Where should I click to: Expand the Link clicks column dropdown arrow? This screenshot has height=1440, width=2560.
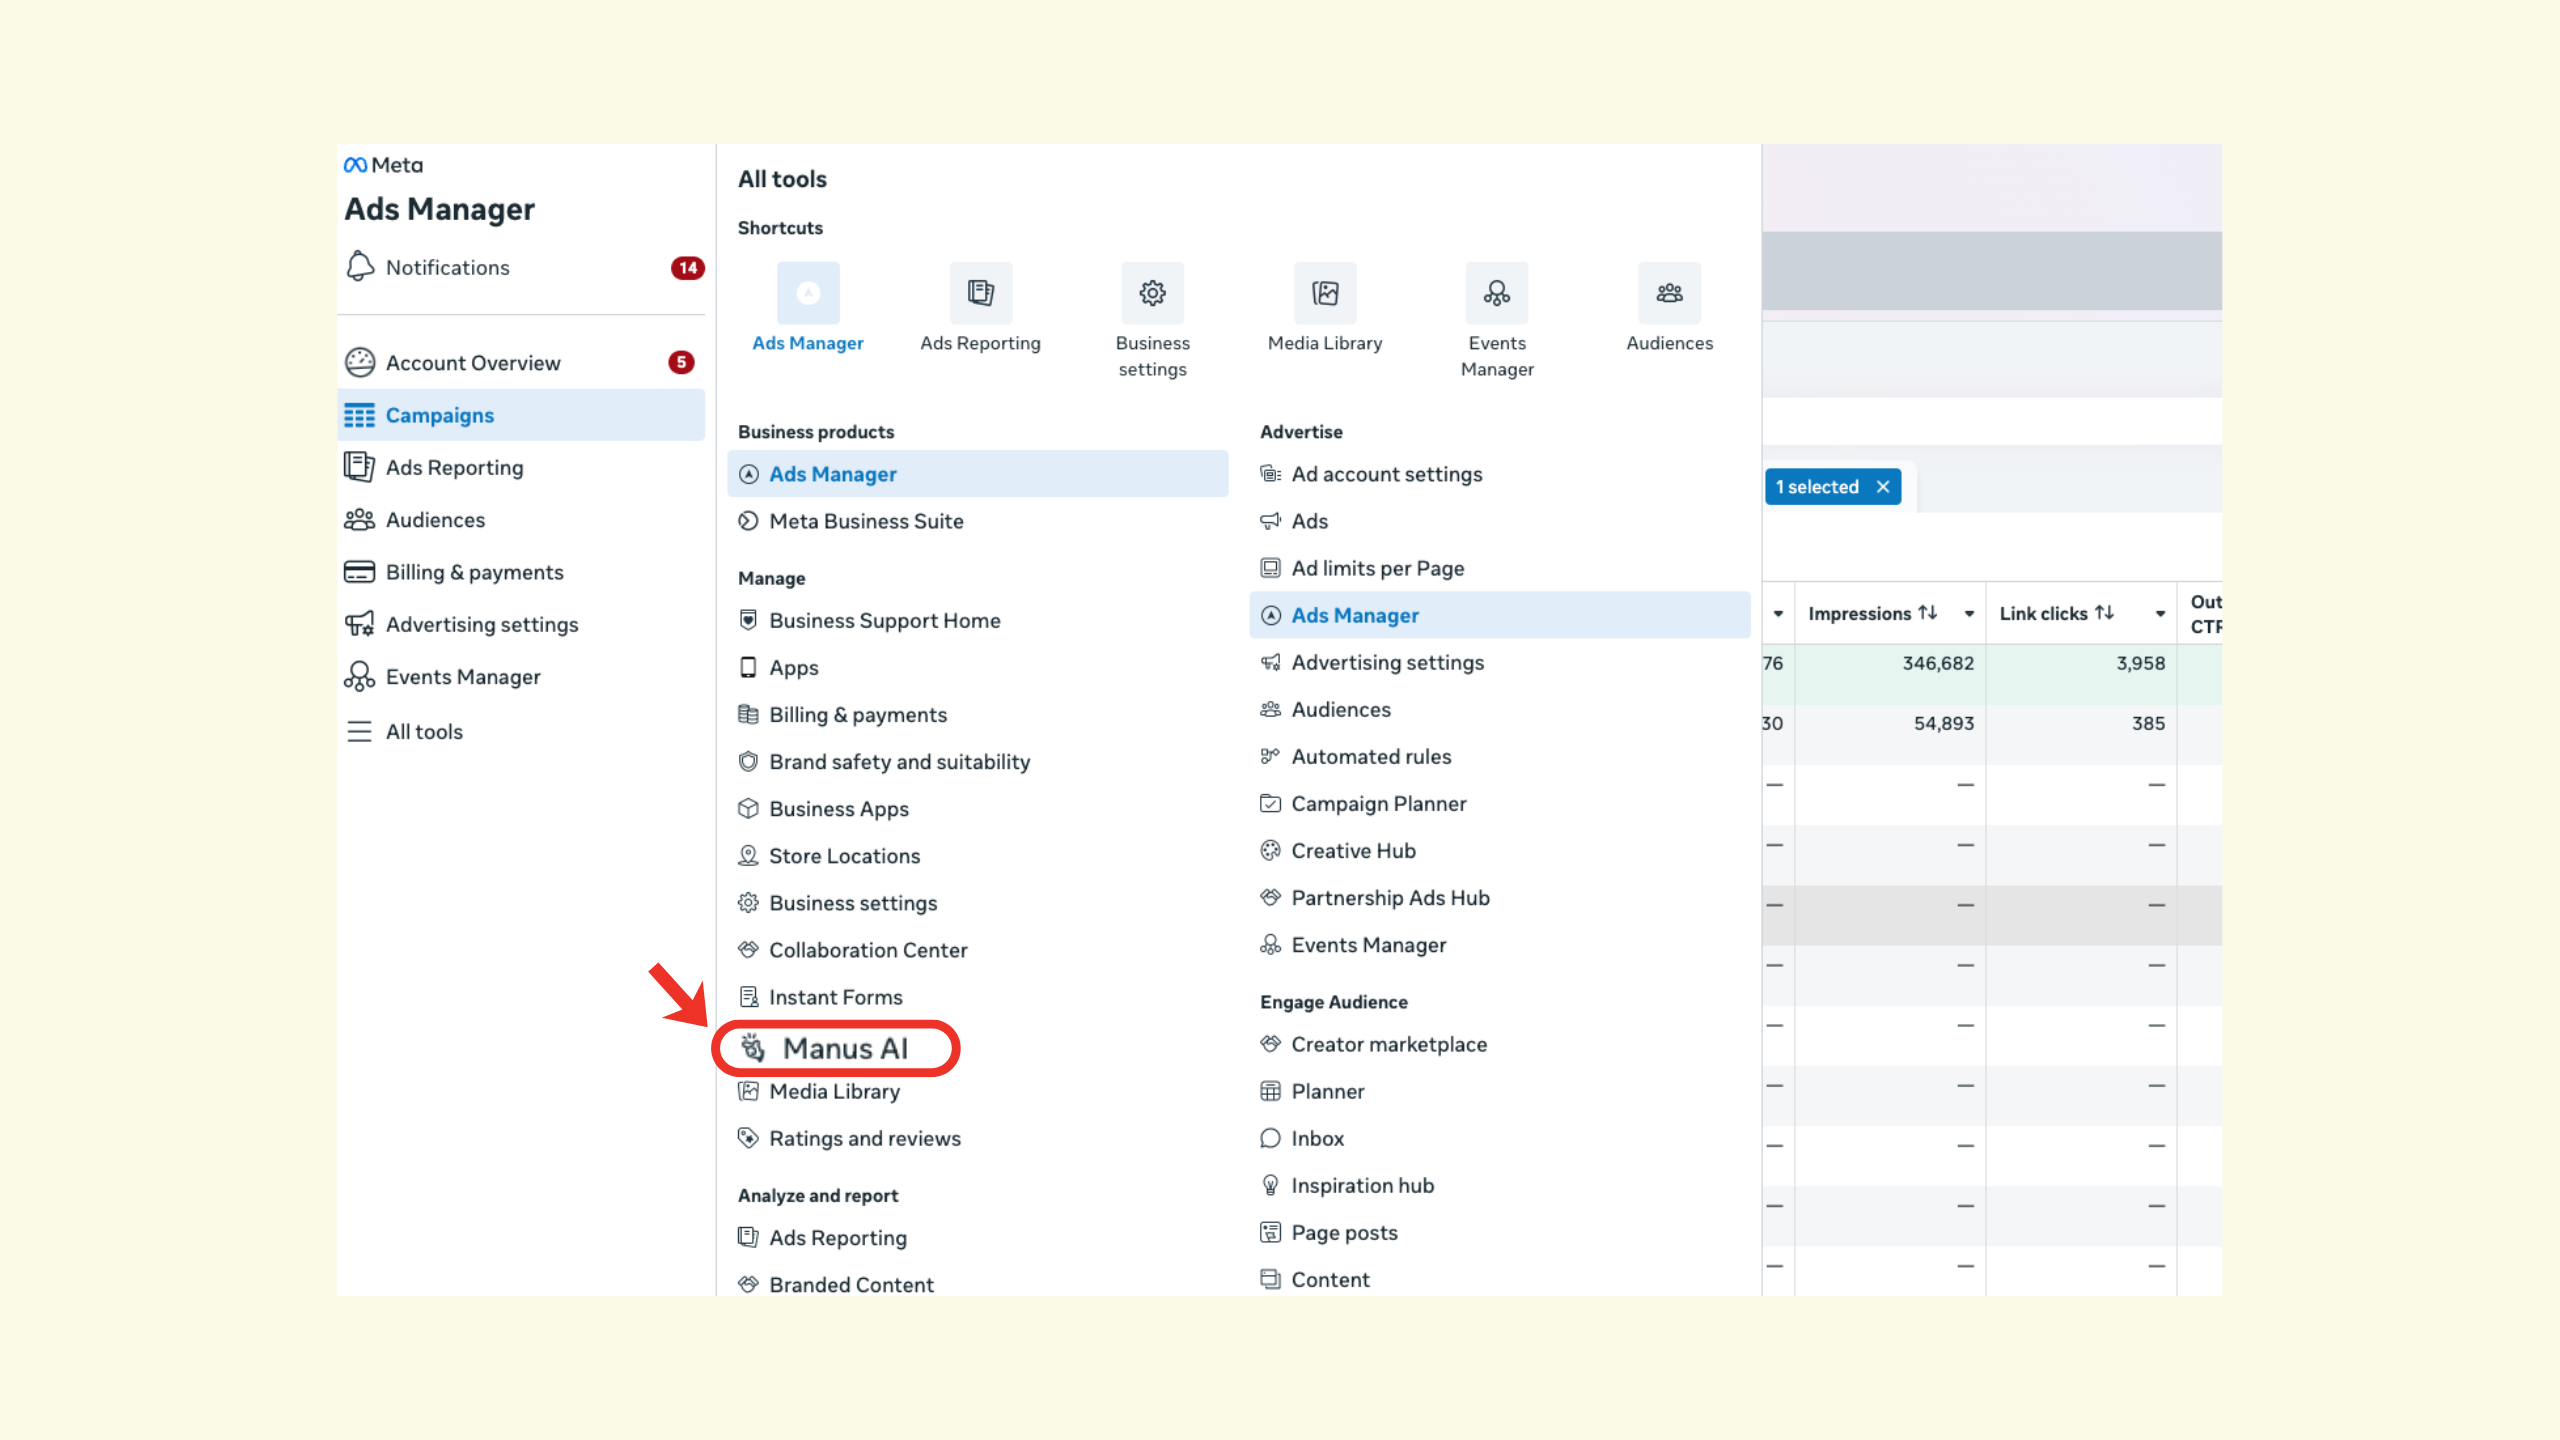pos(2160,614)
